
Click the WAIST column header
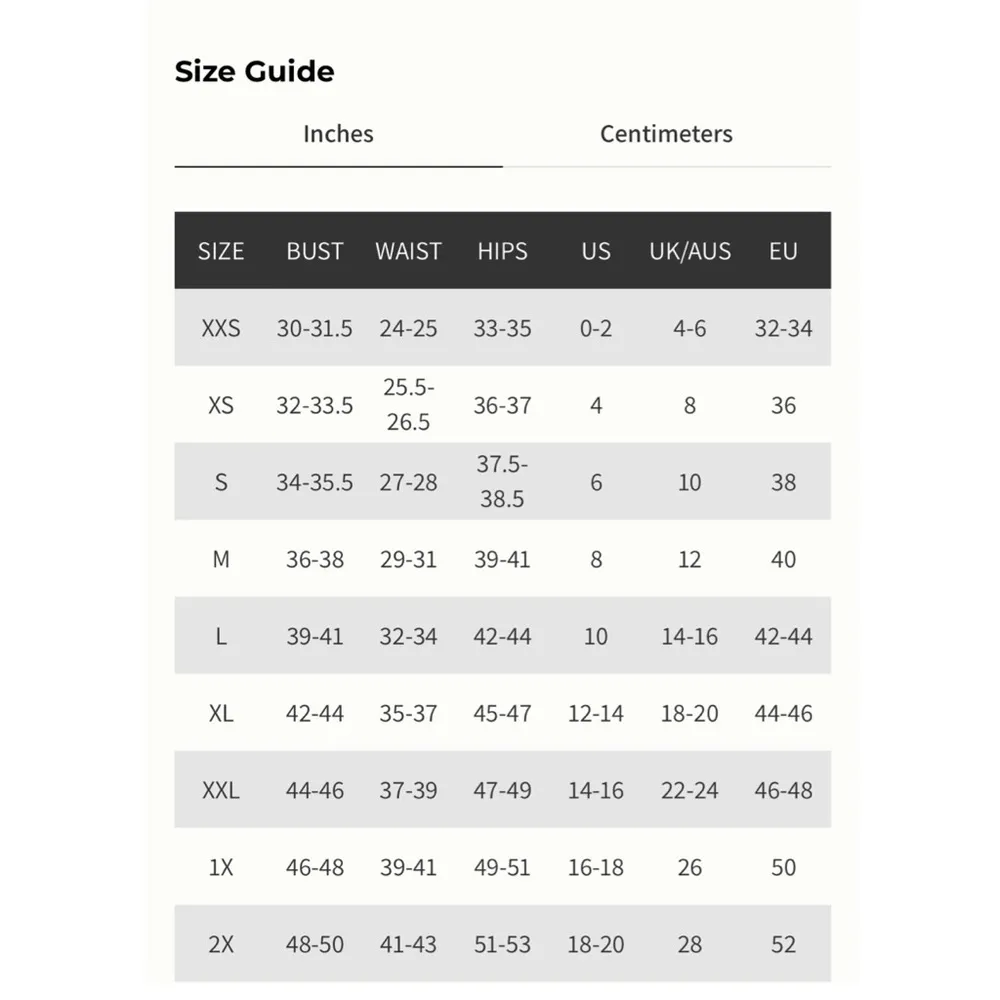[408, 251]
